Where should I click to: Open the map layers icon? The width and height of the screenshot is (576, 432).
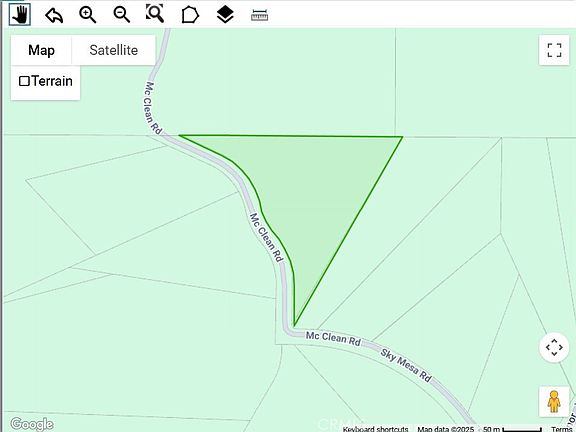point(225,15)
